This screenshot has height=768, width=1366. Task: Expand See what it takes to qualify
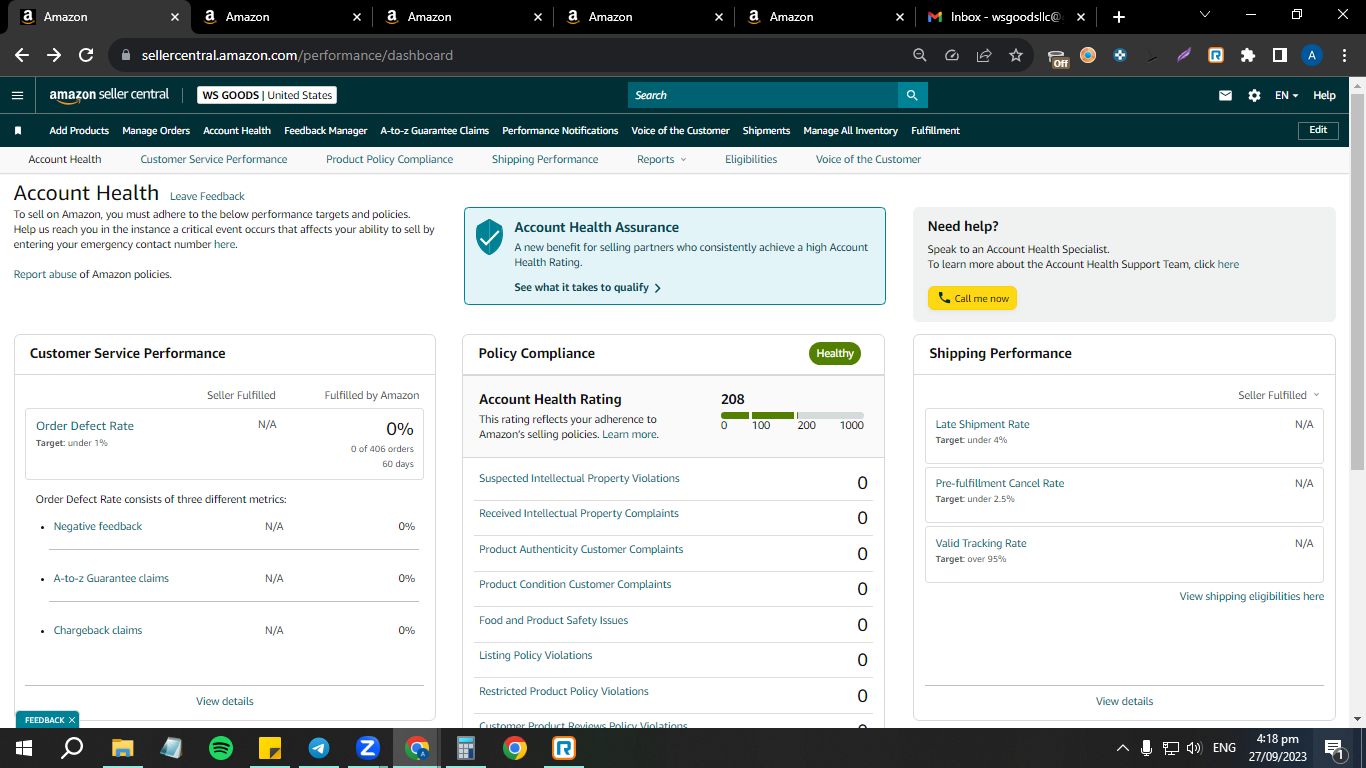coord(588,287)
